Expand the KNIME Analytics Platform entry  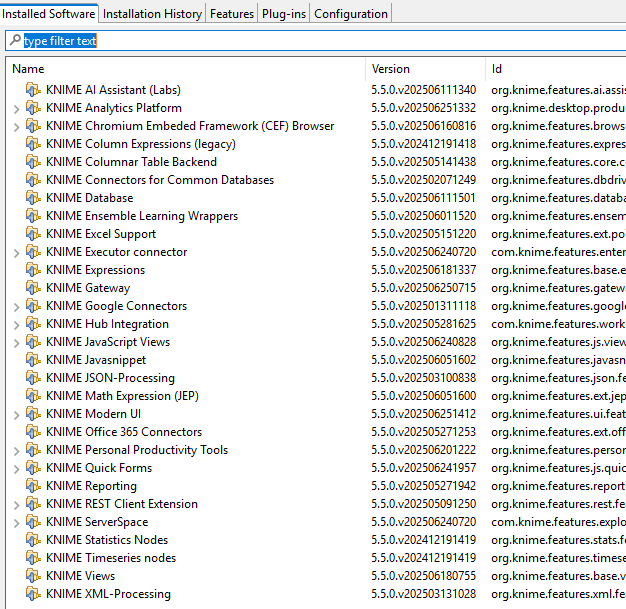16,109
